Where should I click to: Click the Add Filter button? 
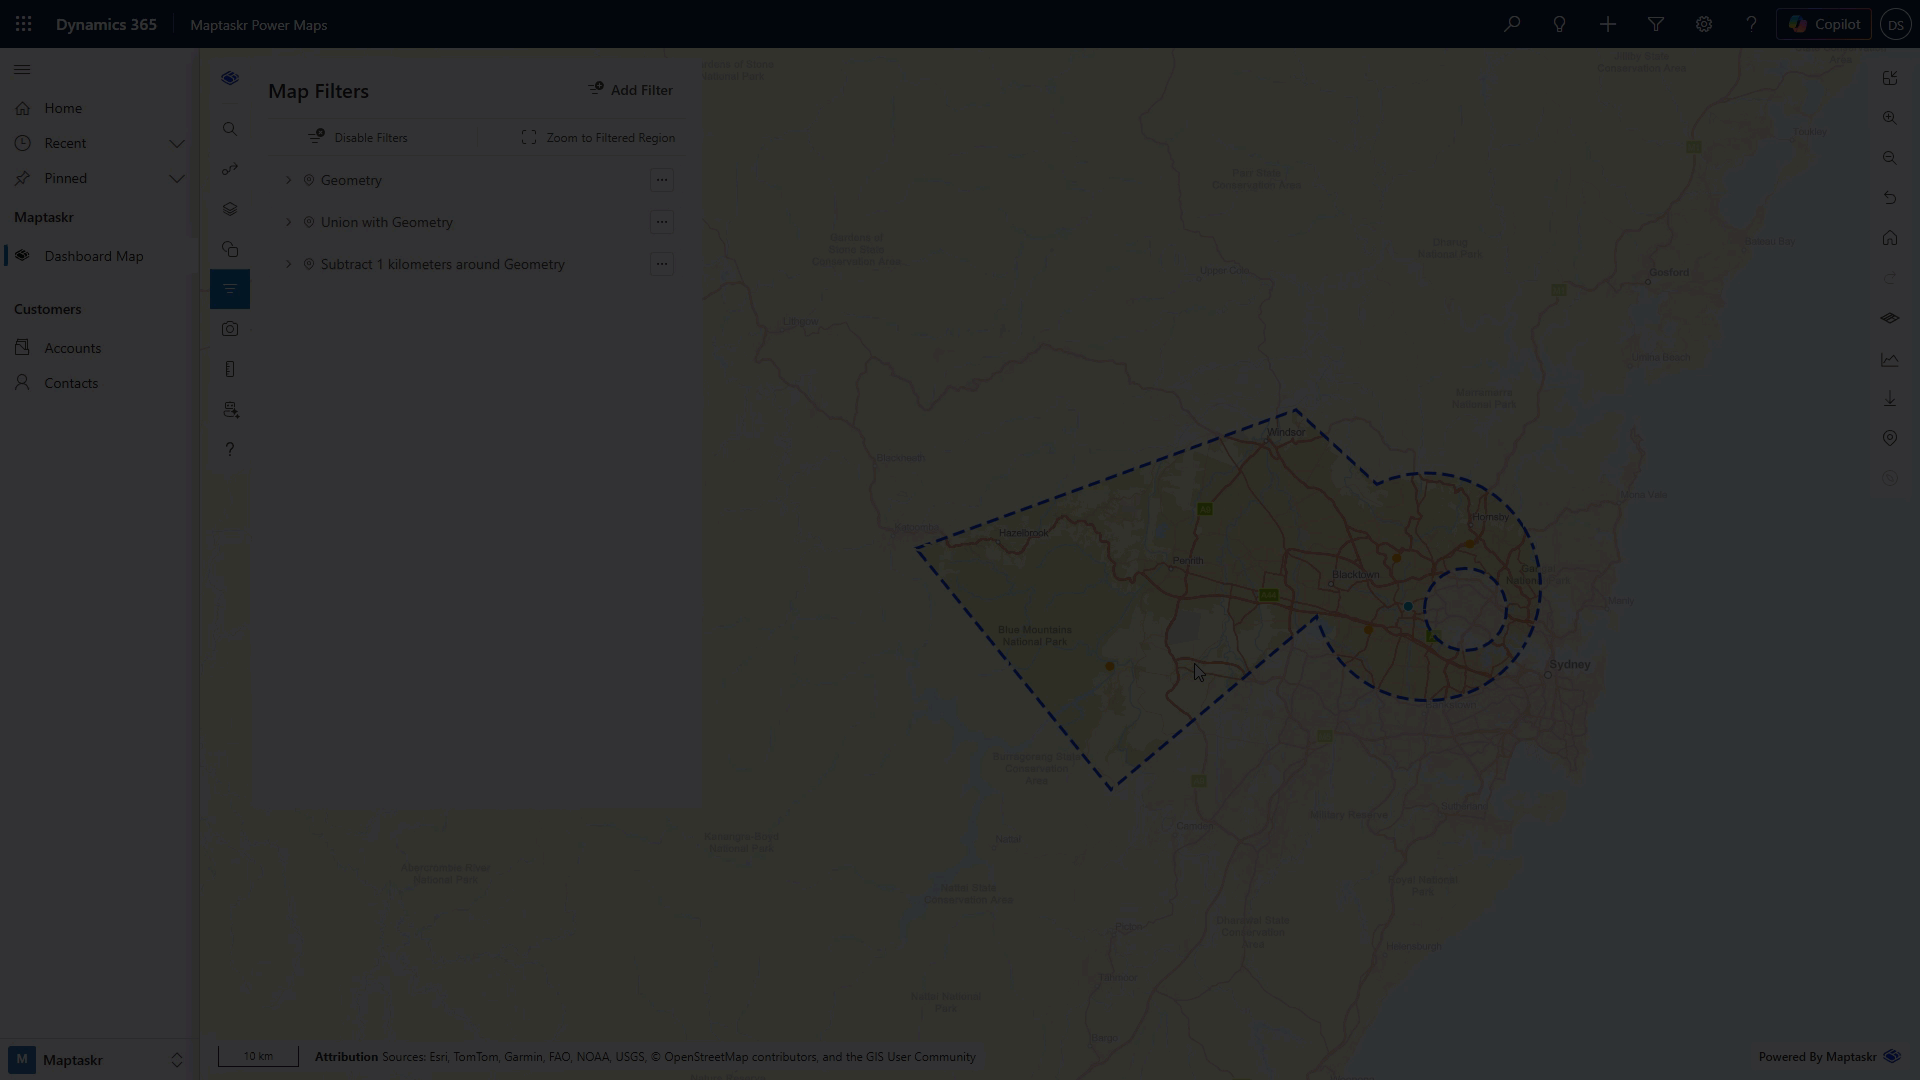coord(630,90)
